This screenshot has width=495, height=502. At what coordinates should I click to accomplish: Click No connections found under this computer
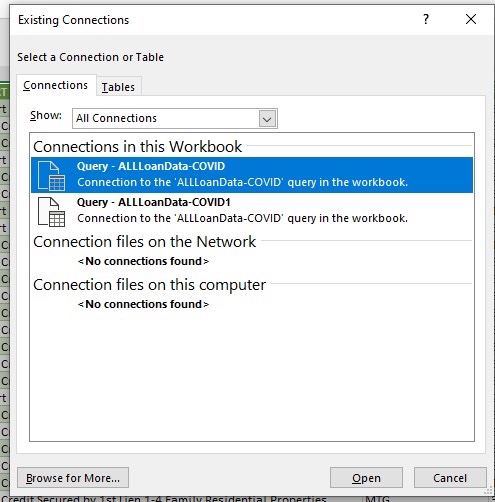[x=143, y=304]
